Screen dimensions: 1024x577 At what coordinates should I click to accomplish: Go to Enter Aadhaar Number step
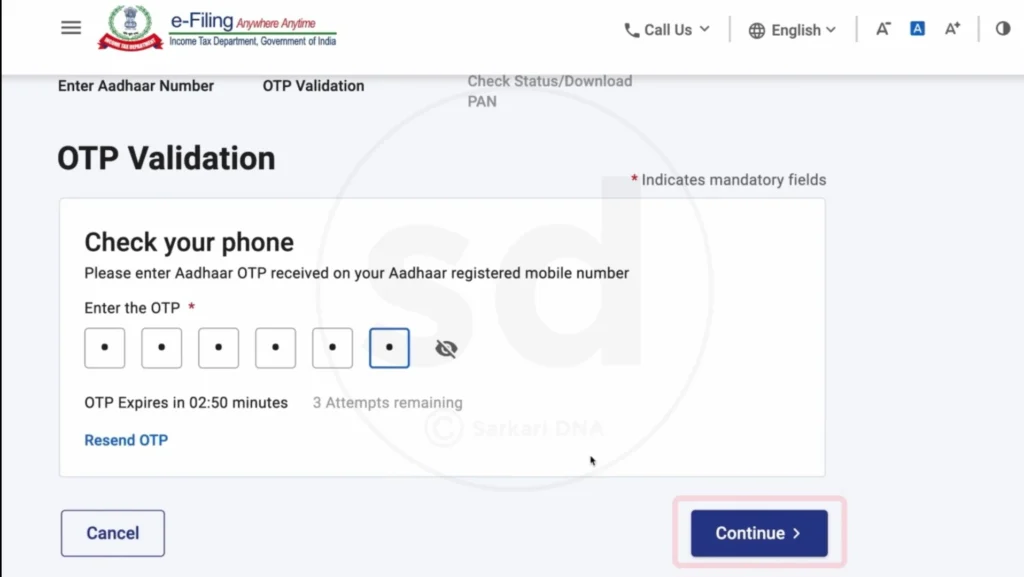tap(136, 86)
